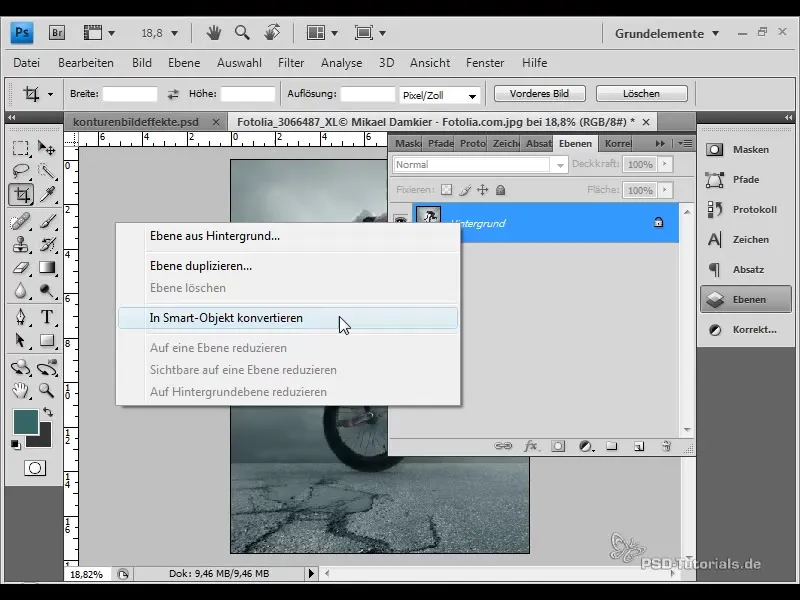Open the Protokoll panel button
The width and height of the screenshot is (800, 600).
click(x=745, y=209)
